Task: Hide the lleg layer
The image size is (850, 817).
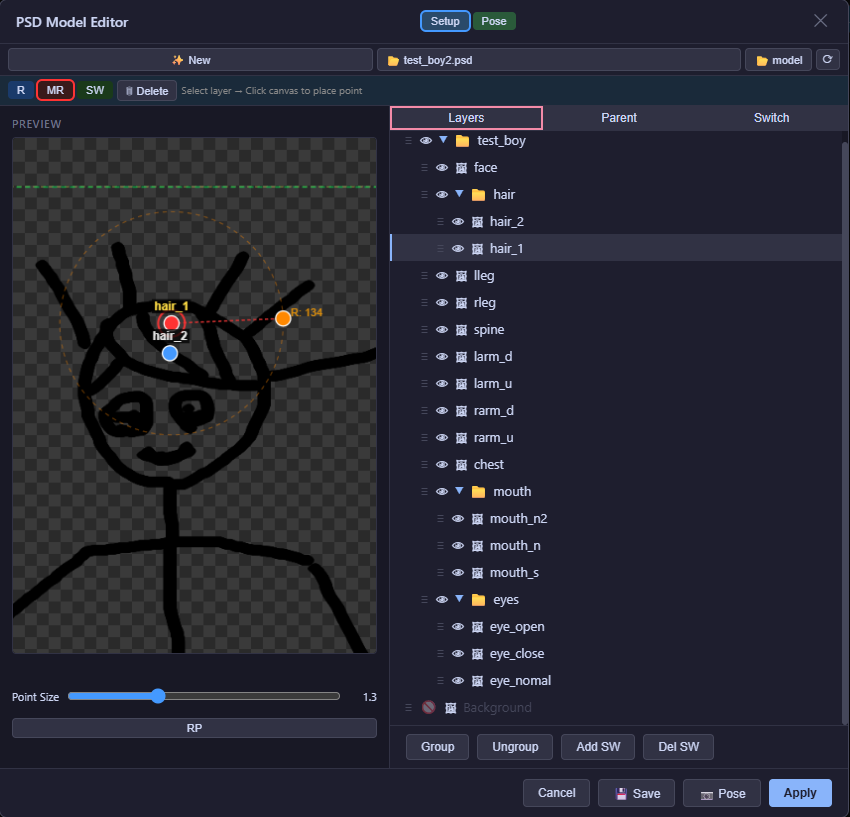Action: (442, 276)
